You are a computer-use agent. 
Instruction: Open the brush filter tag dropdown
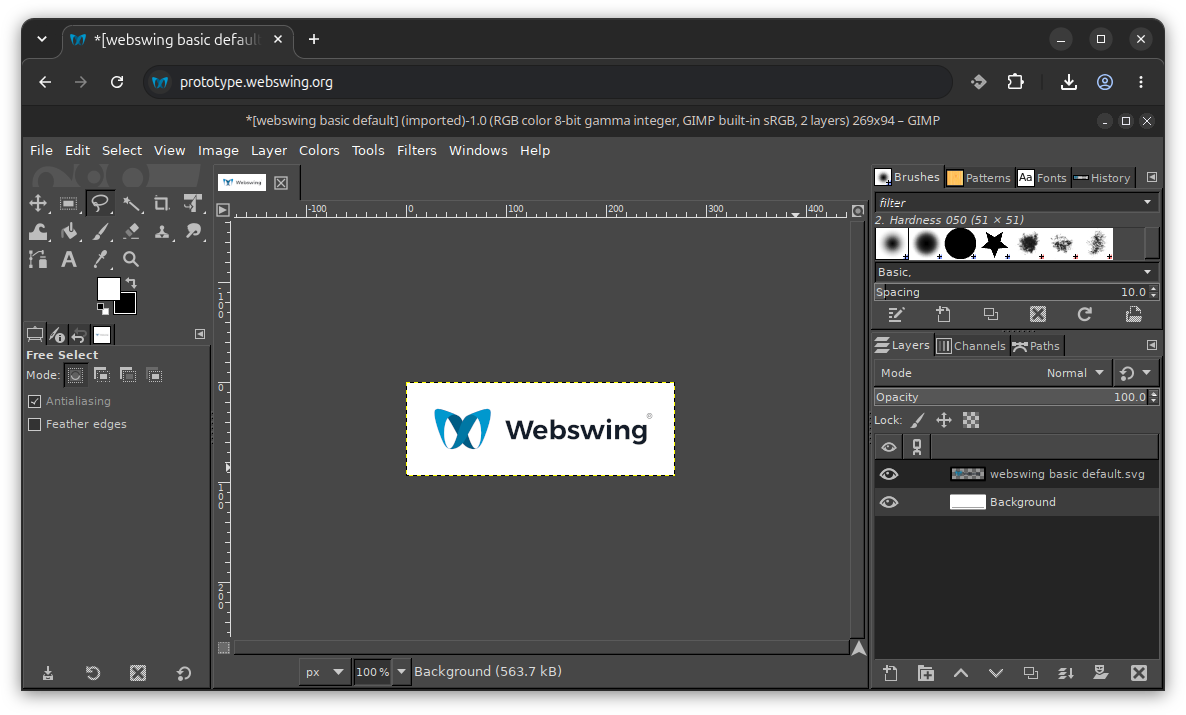coord(1147,202)
